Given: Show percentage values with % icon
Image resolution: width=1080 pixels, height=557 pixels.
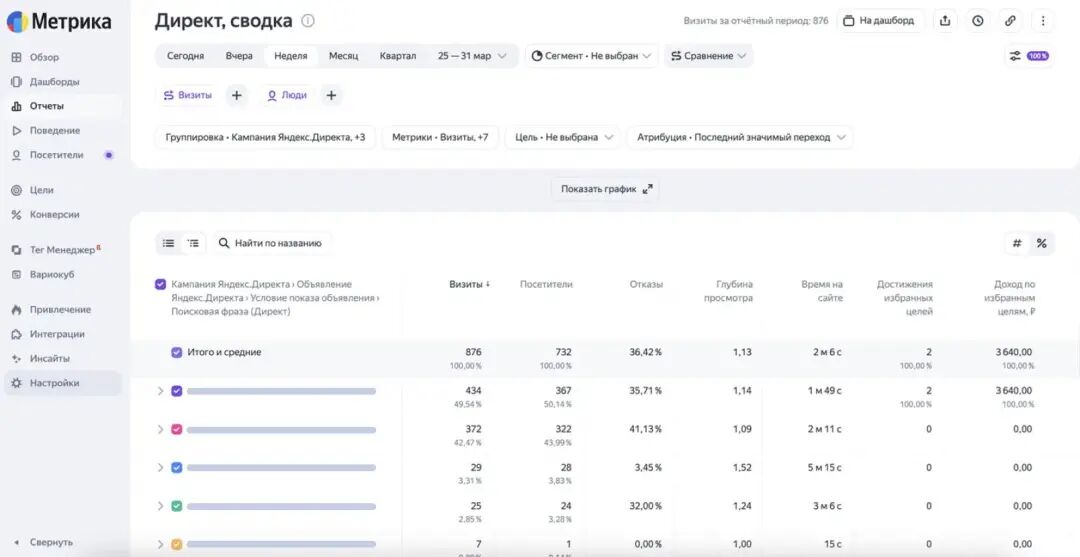Looking at the screenshot, I should coord(1041,243).
